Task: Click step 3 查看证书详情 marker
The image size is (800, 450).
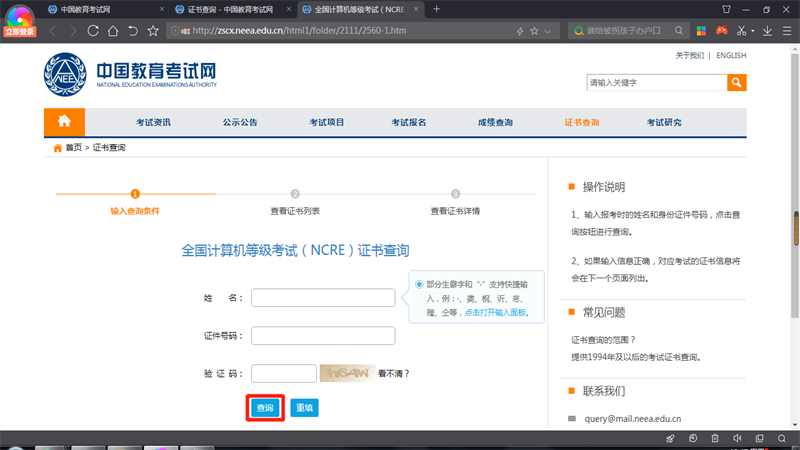Action: [x=455, y=194]
